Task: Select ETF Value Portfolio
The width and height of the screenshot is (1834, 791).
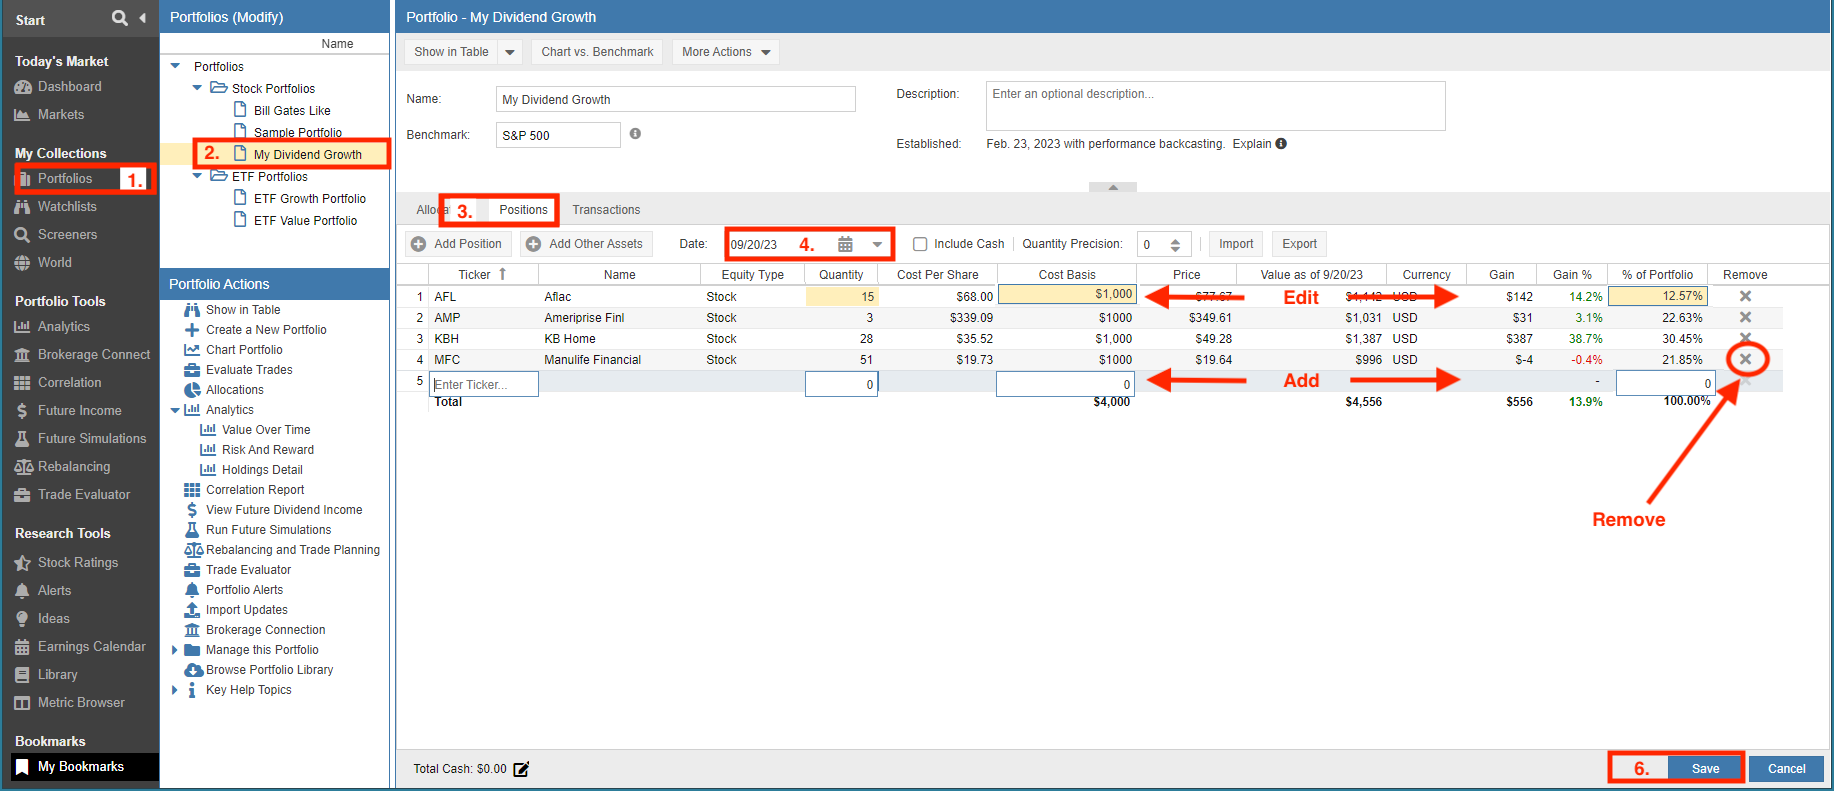Action: [305, 221]
